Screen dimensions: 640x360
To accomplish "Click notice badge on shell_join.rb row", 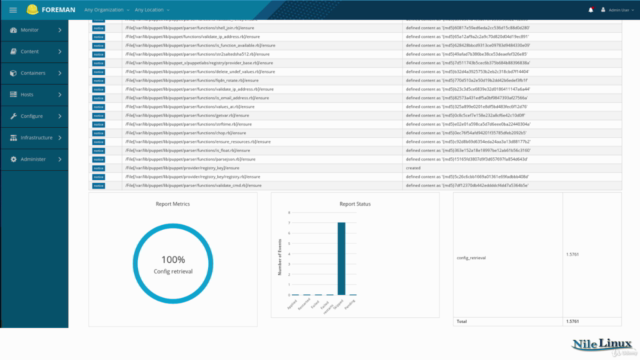I will (x=98, y=28).
